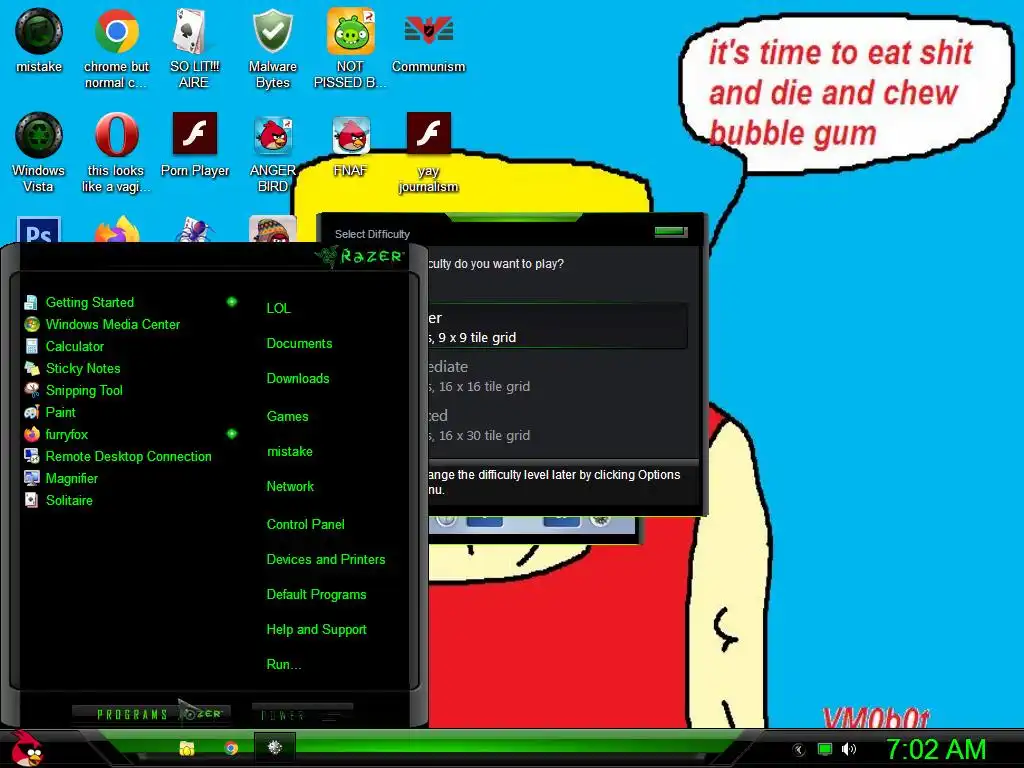Click the PROGRAMS button in start menu
1024x768 pixels.
point(152,714)
